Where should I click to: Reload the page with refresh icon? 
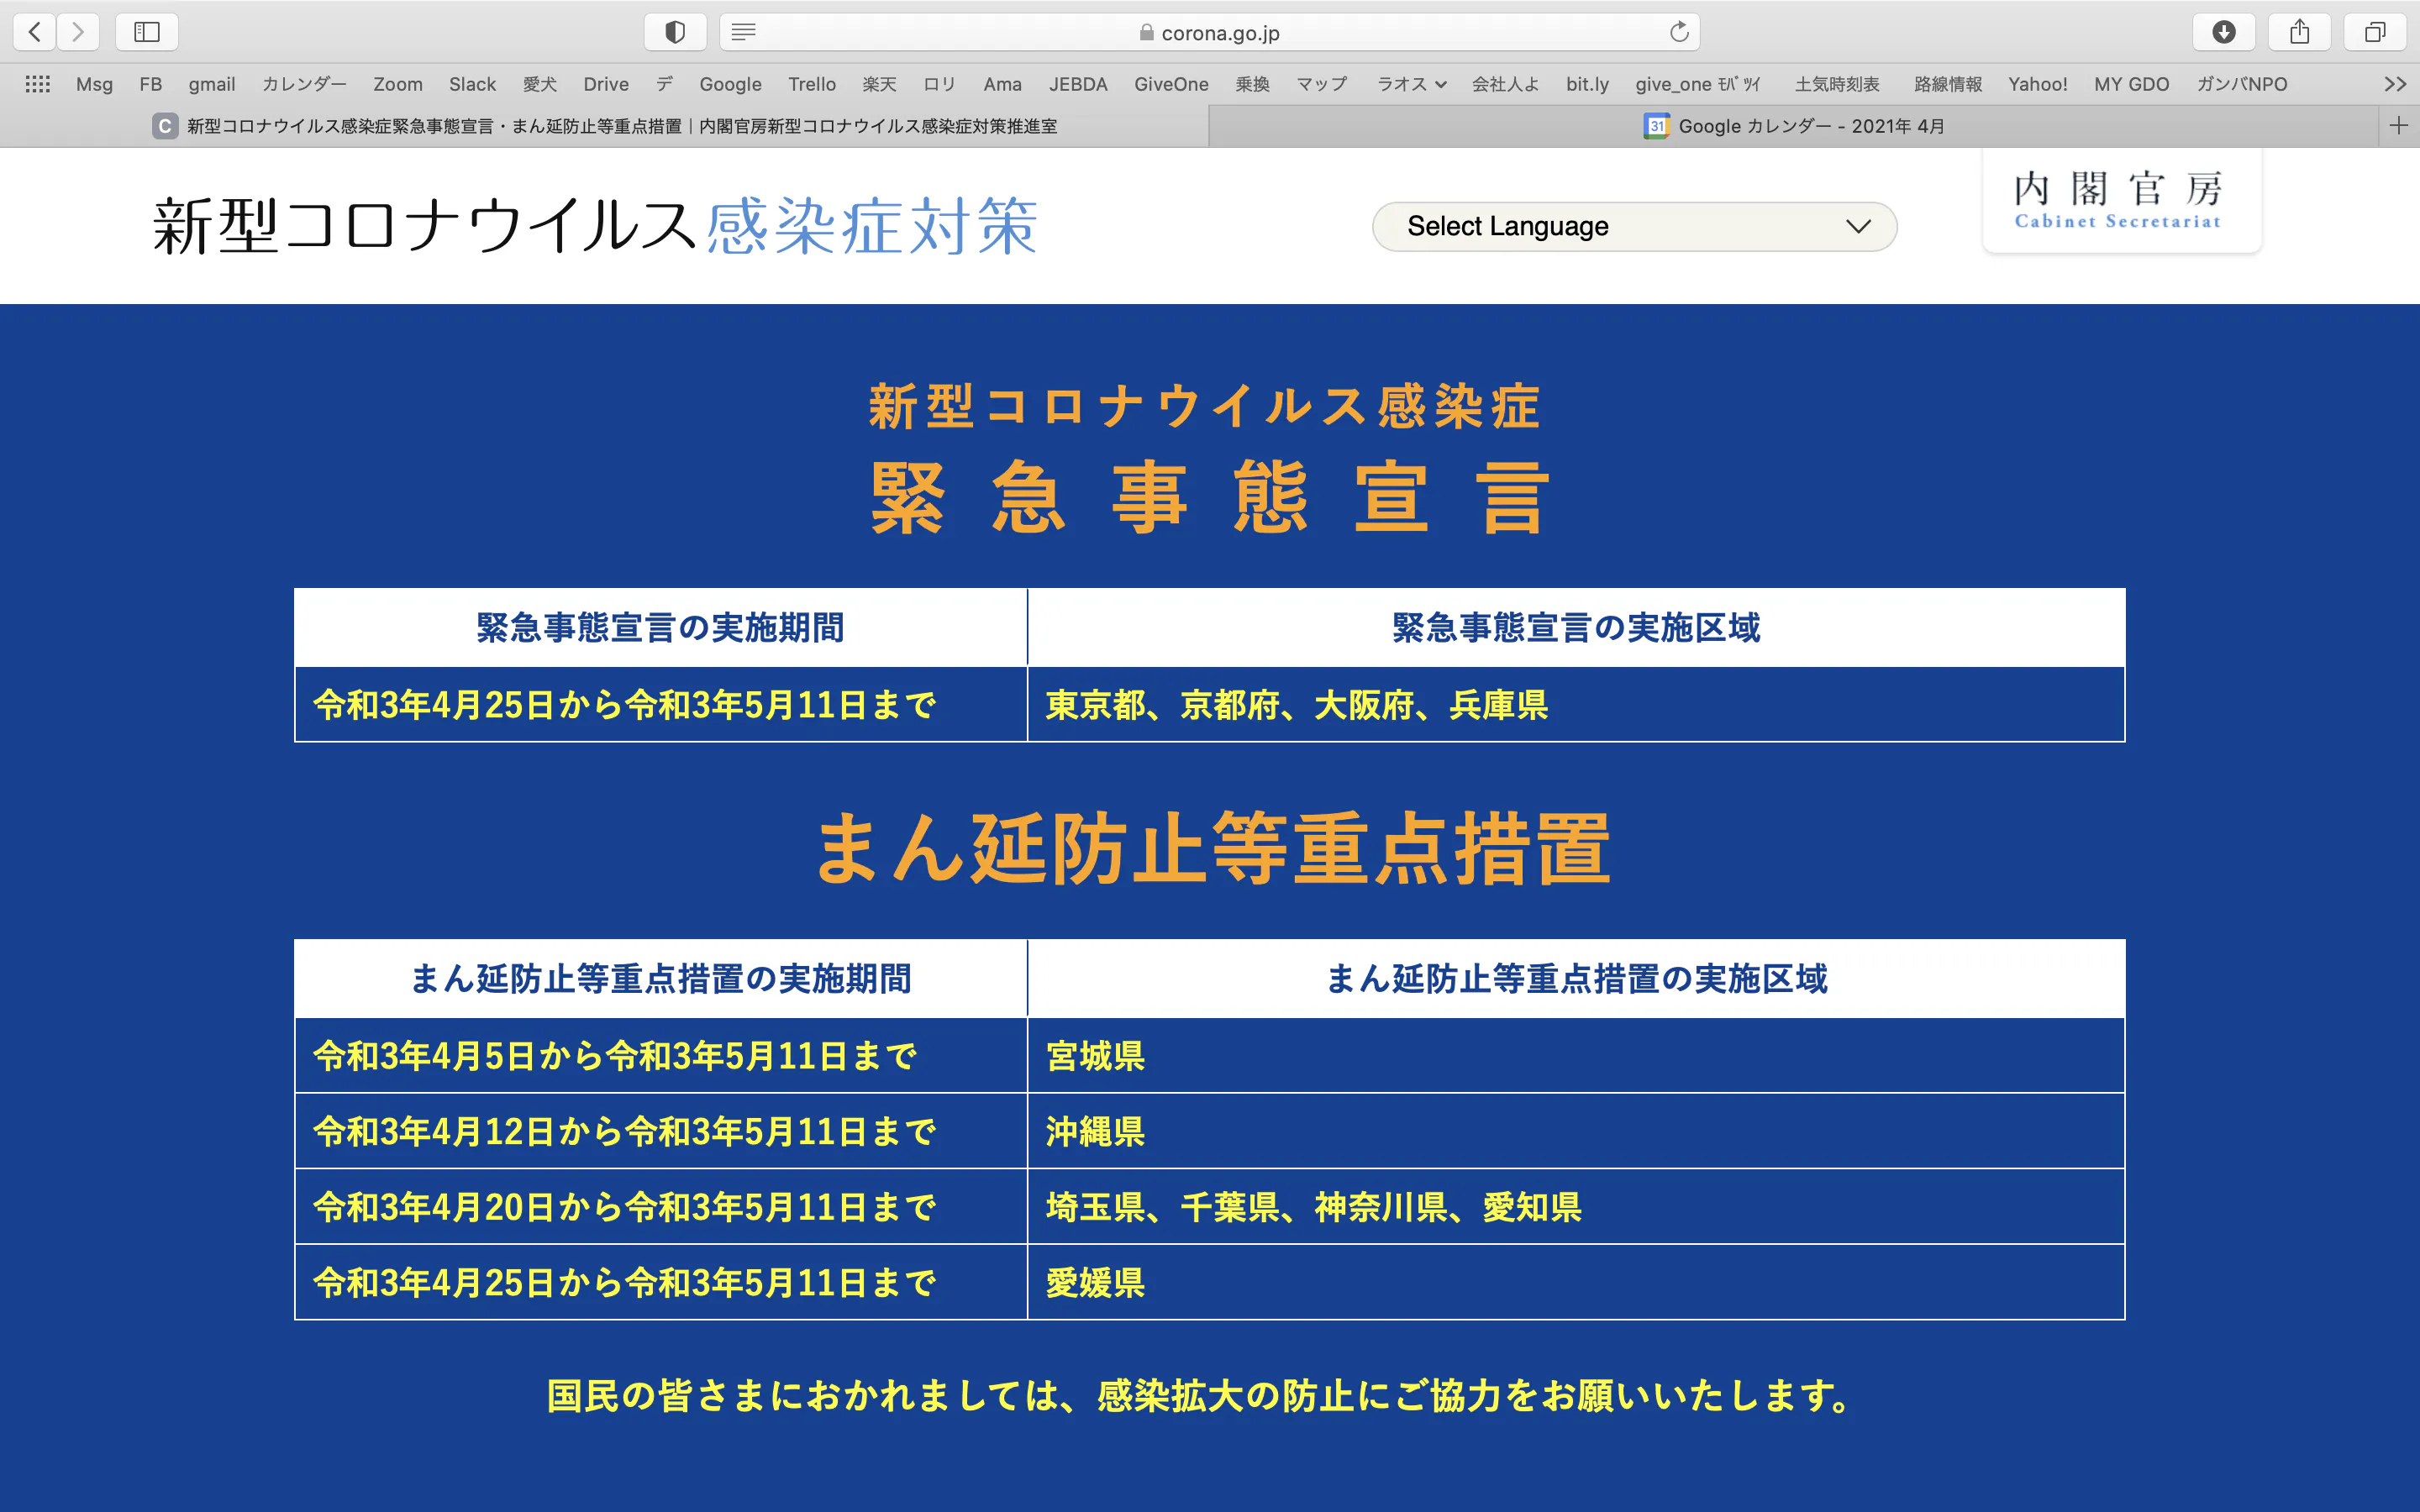tap(1679, 32)
